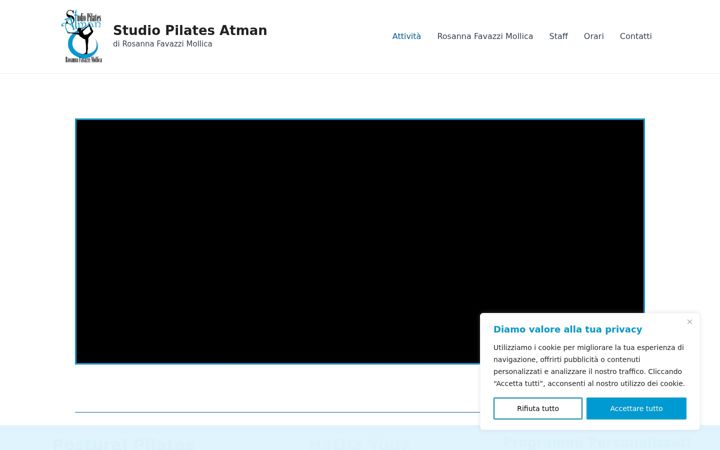Image resolution: width=720 pixels, height=450 pixels.
Task: Click Rifiuta tutto button
Action: (538, 408)
